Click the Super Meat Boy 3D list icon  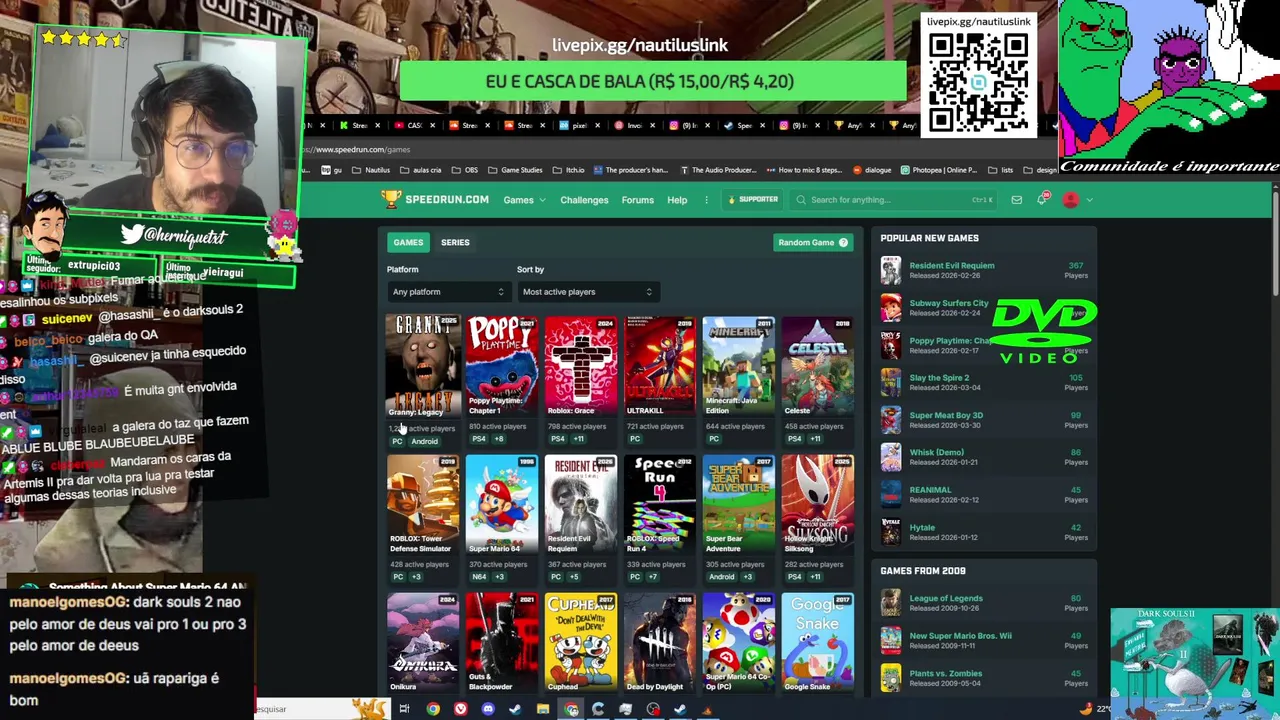coord(890,420)
